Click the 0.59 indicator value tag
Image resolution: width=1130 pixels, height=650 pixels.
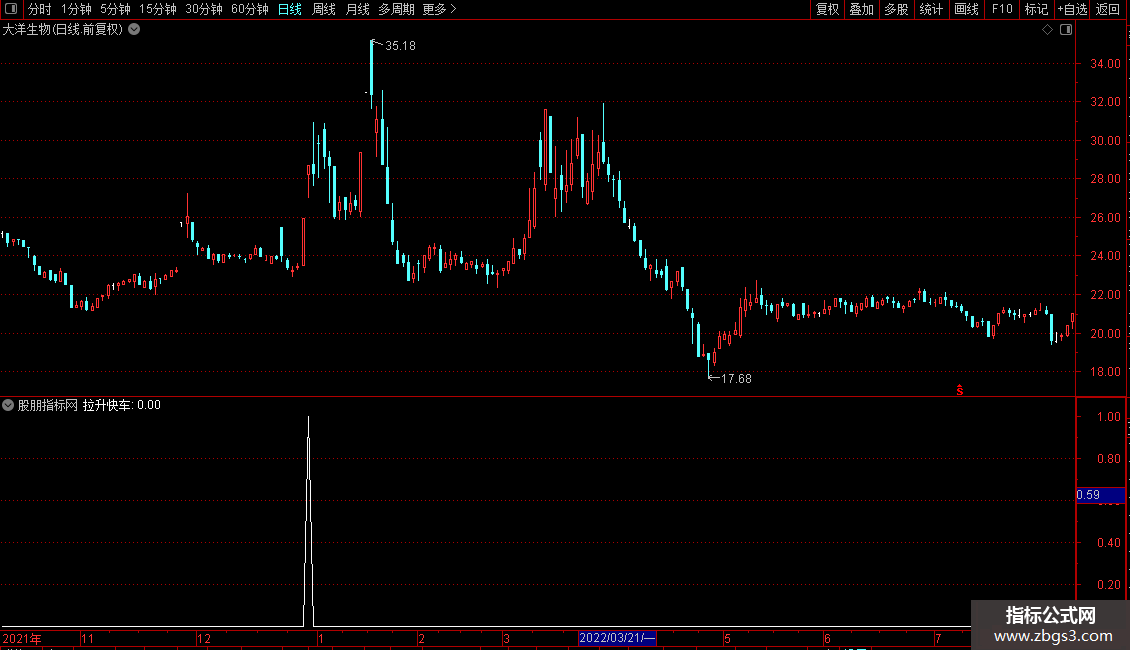click(1100, 495)
